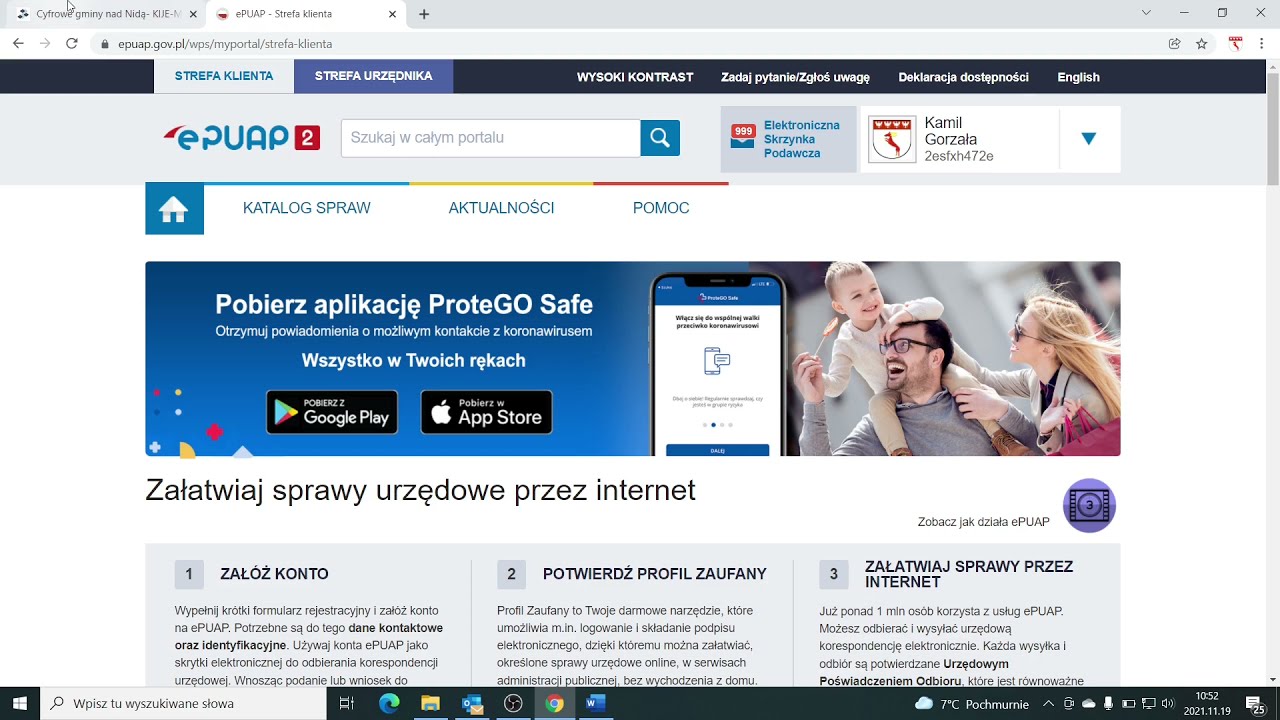1280x720 pixels.
Task: Click the Google Play download badge
Action: pyautogui.click(x=332, y=412)
